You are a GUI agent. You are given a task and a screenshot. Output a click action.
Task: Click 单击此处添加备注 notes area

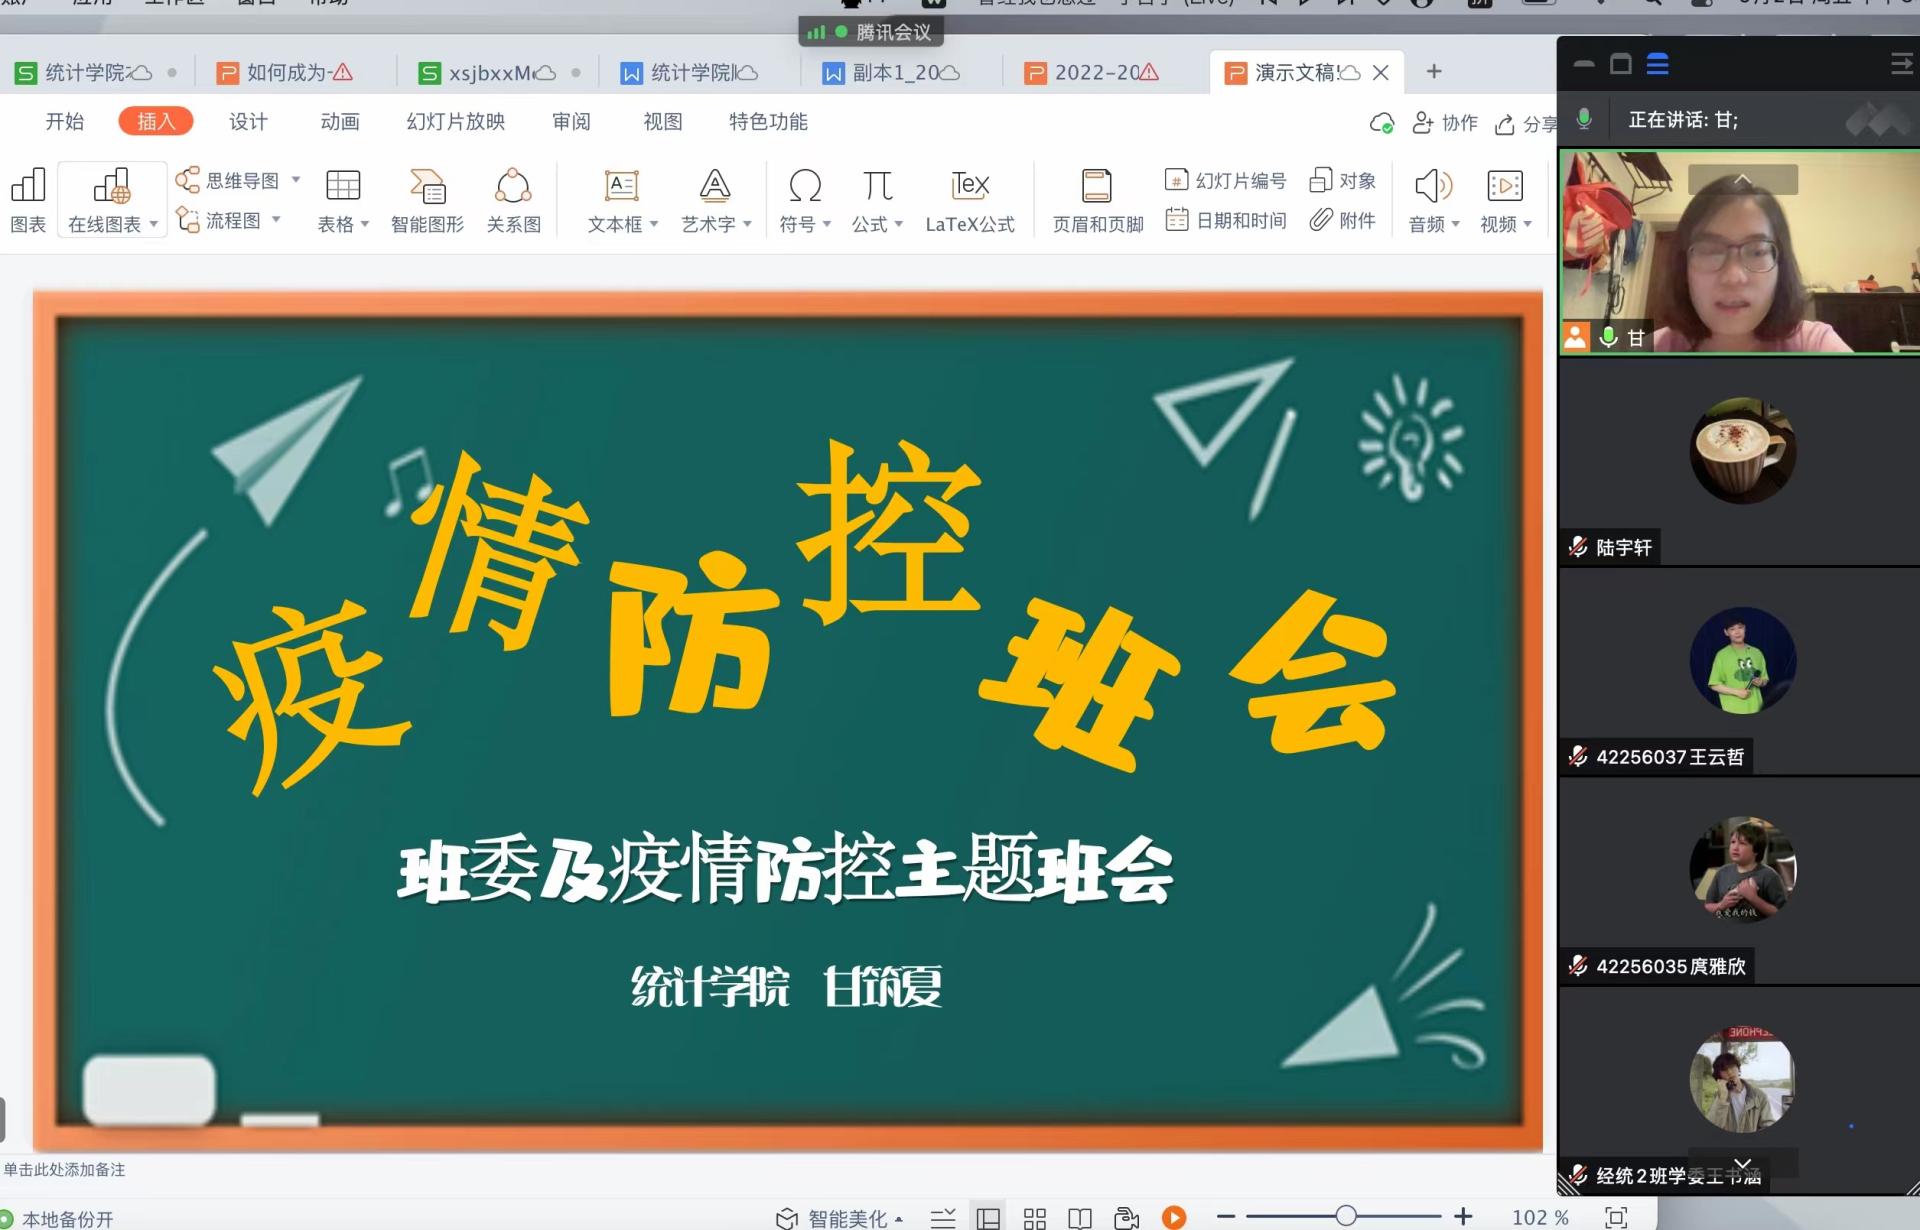coord(65,1169)
